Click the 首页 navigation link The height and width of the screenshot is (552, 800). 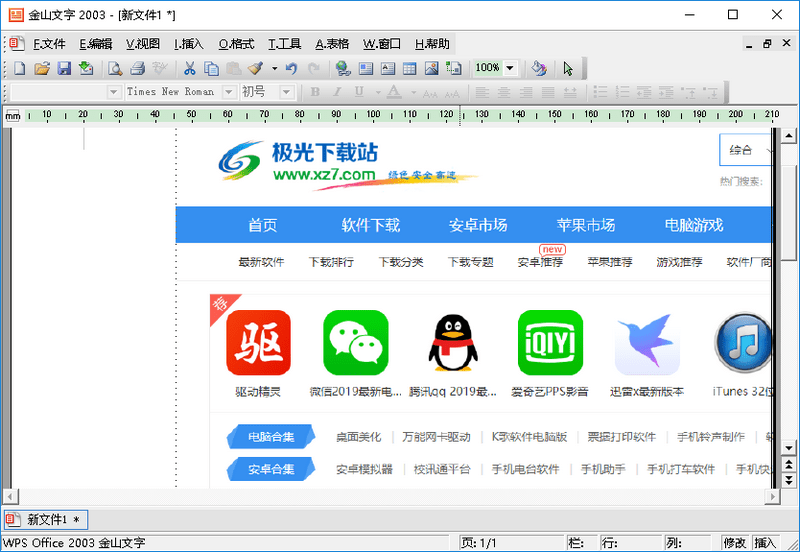click(x=263, y=225)
